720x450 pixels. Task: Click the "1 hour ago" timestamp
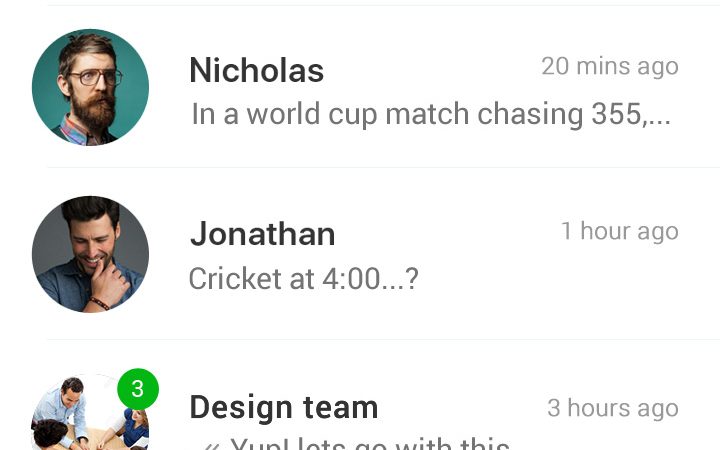pos(620,231)
